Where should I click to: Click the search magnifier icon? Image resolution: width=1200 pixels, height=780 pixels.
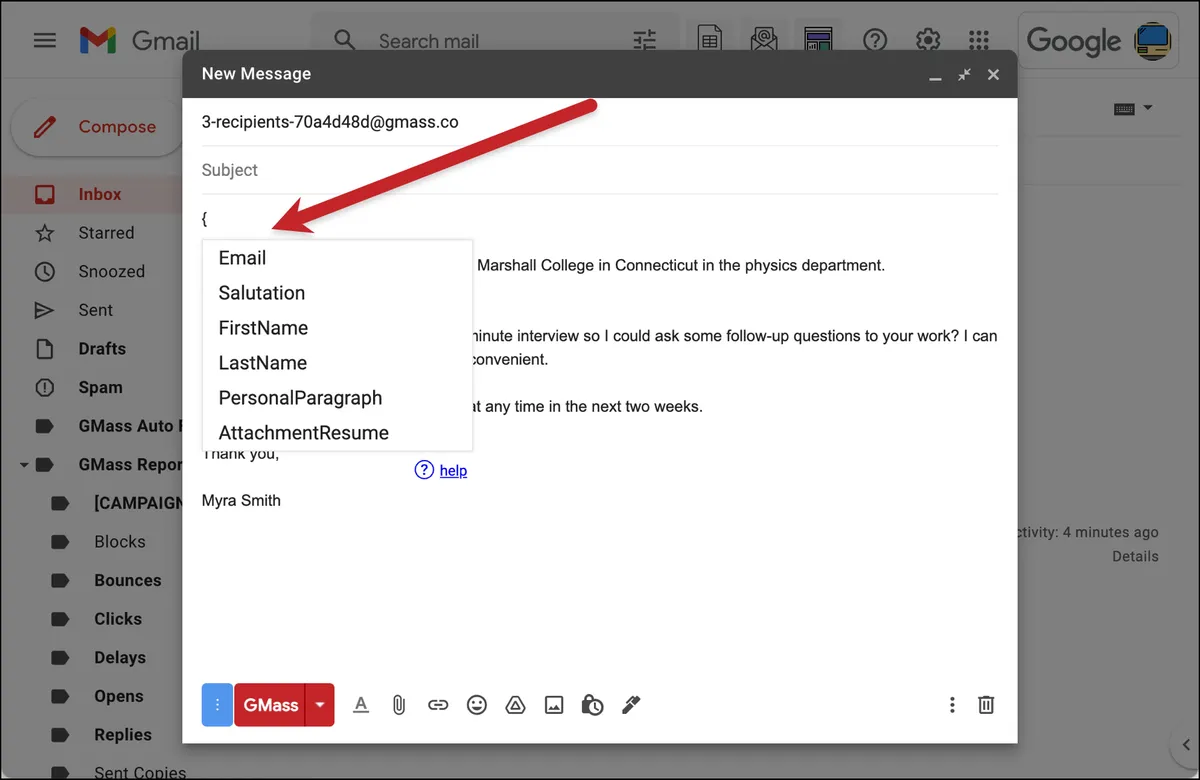344,41
